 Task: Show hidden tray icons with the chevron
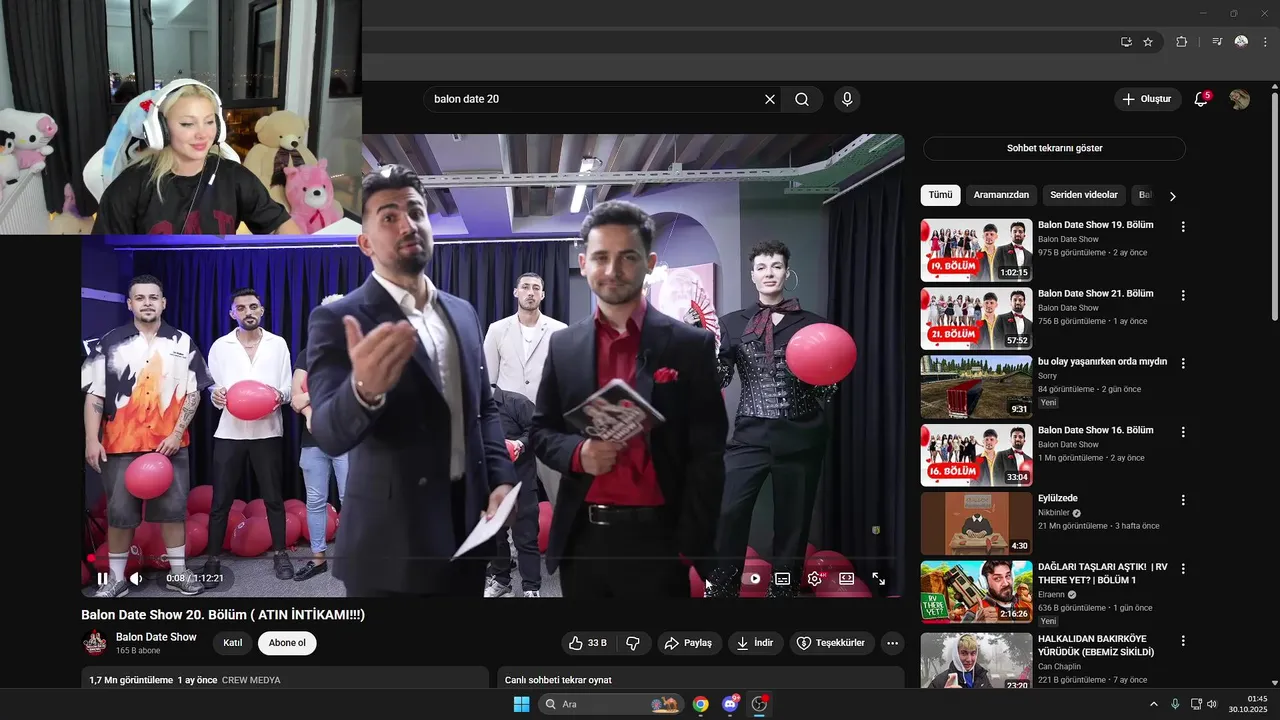tap(1153, 704)
